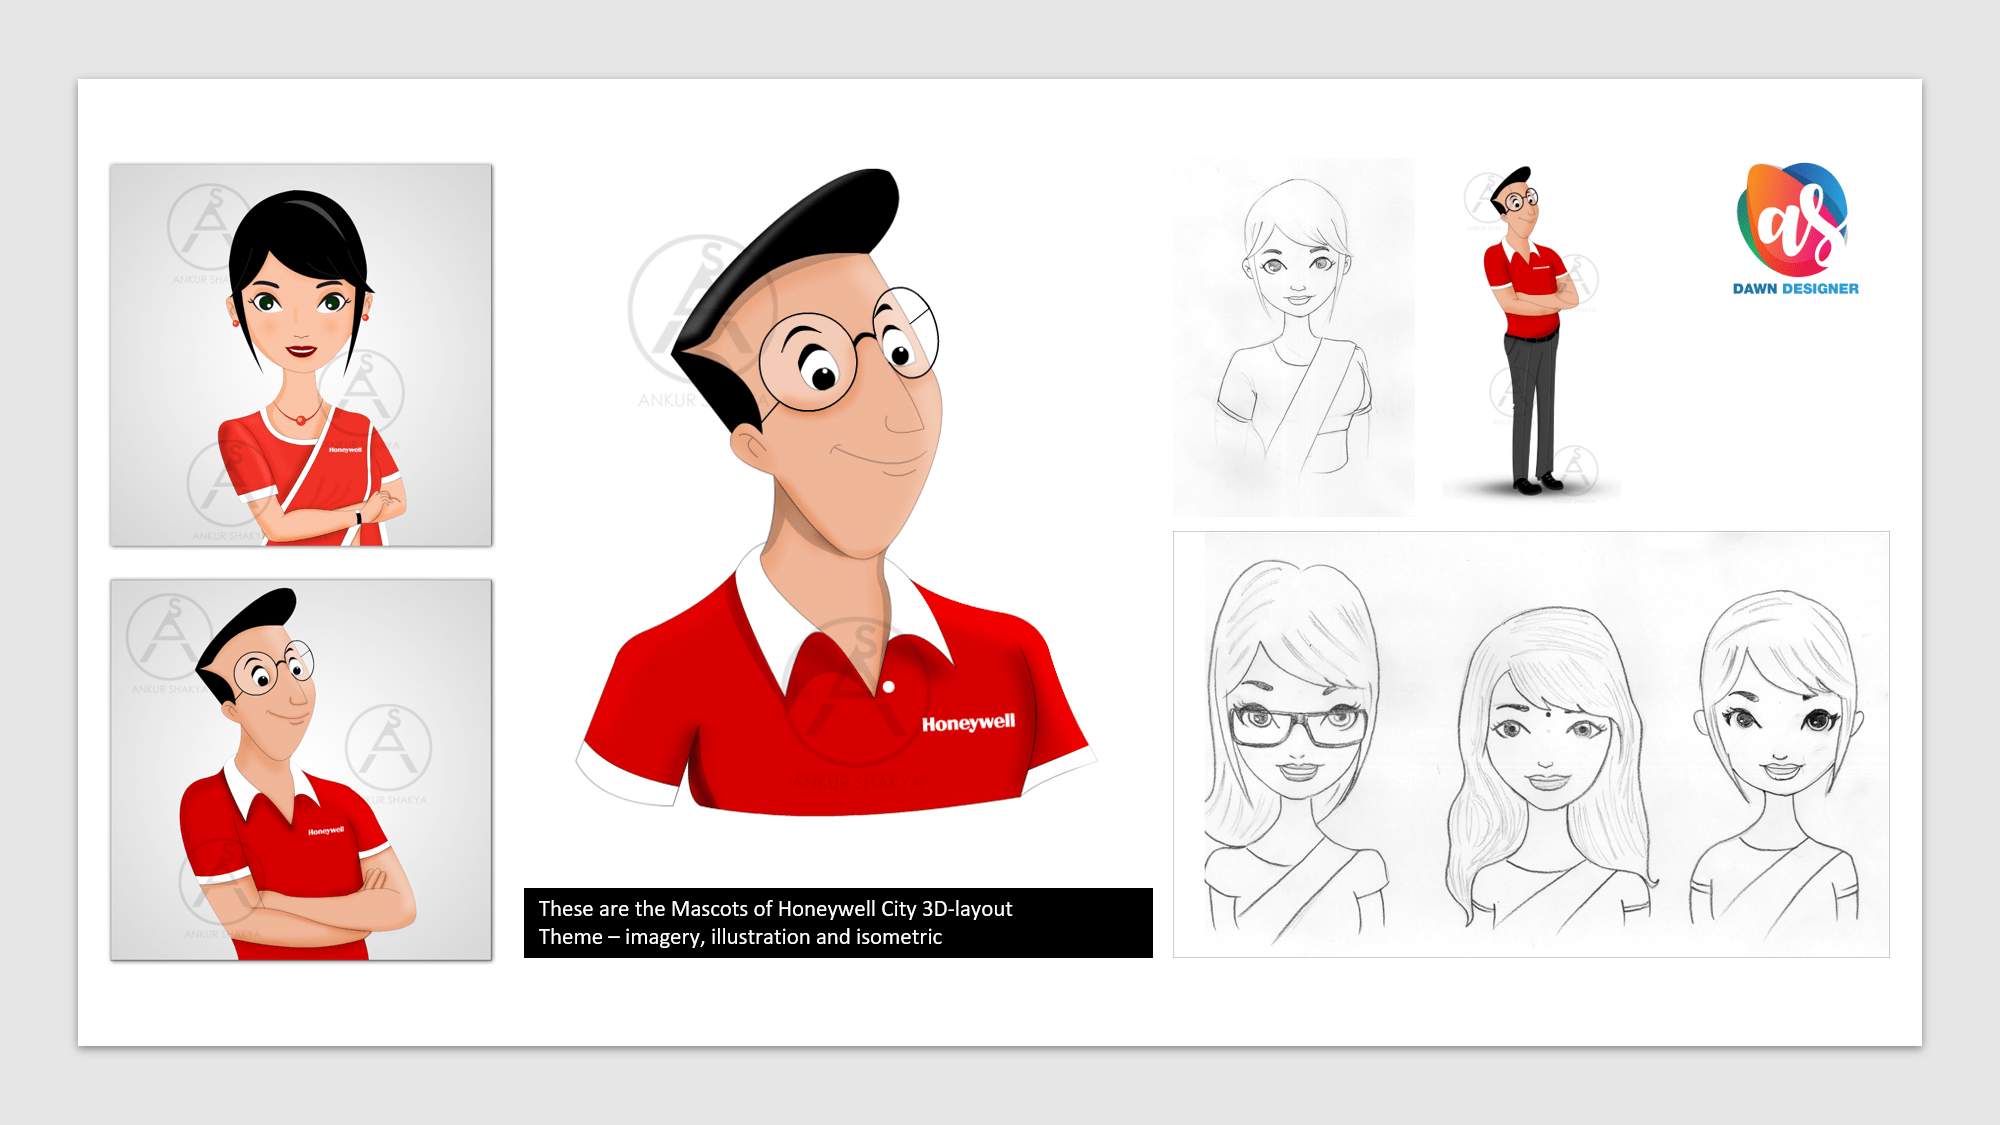Viewport: 2000px width, 1125px height.
Task: Click the large central male mascot bust
Action: 836,492
